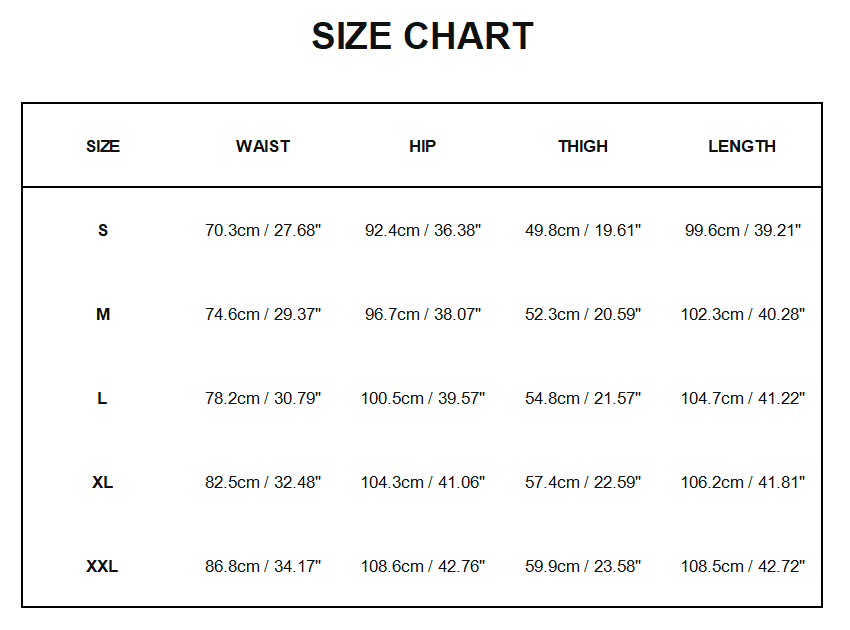The width and height of the screenshot is (850, 630).
Task: Click the XXL size row label
Action: tap(103, 566)
